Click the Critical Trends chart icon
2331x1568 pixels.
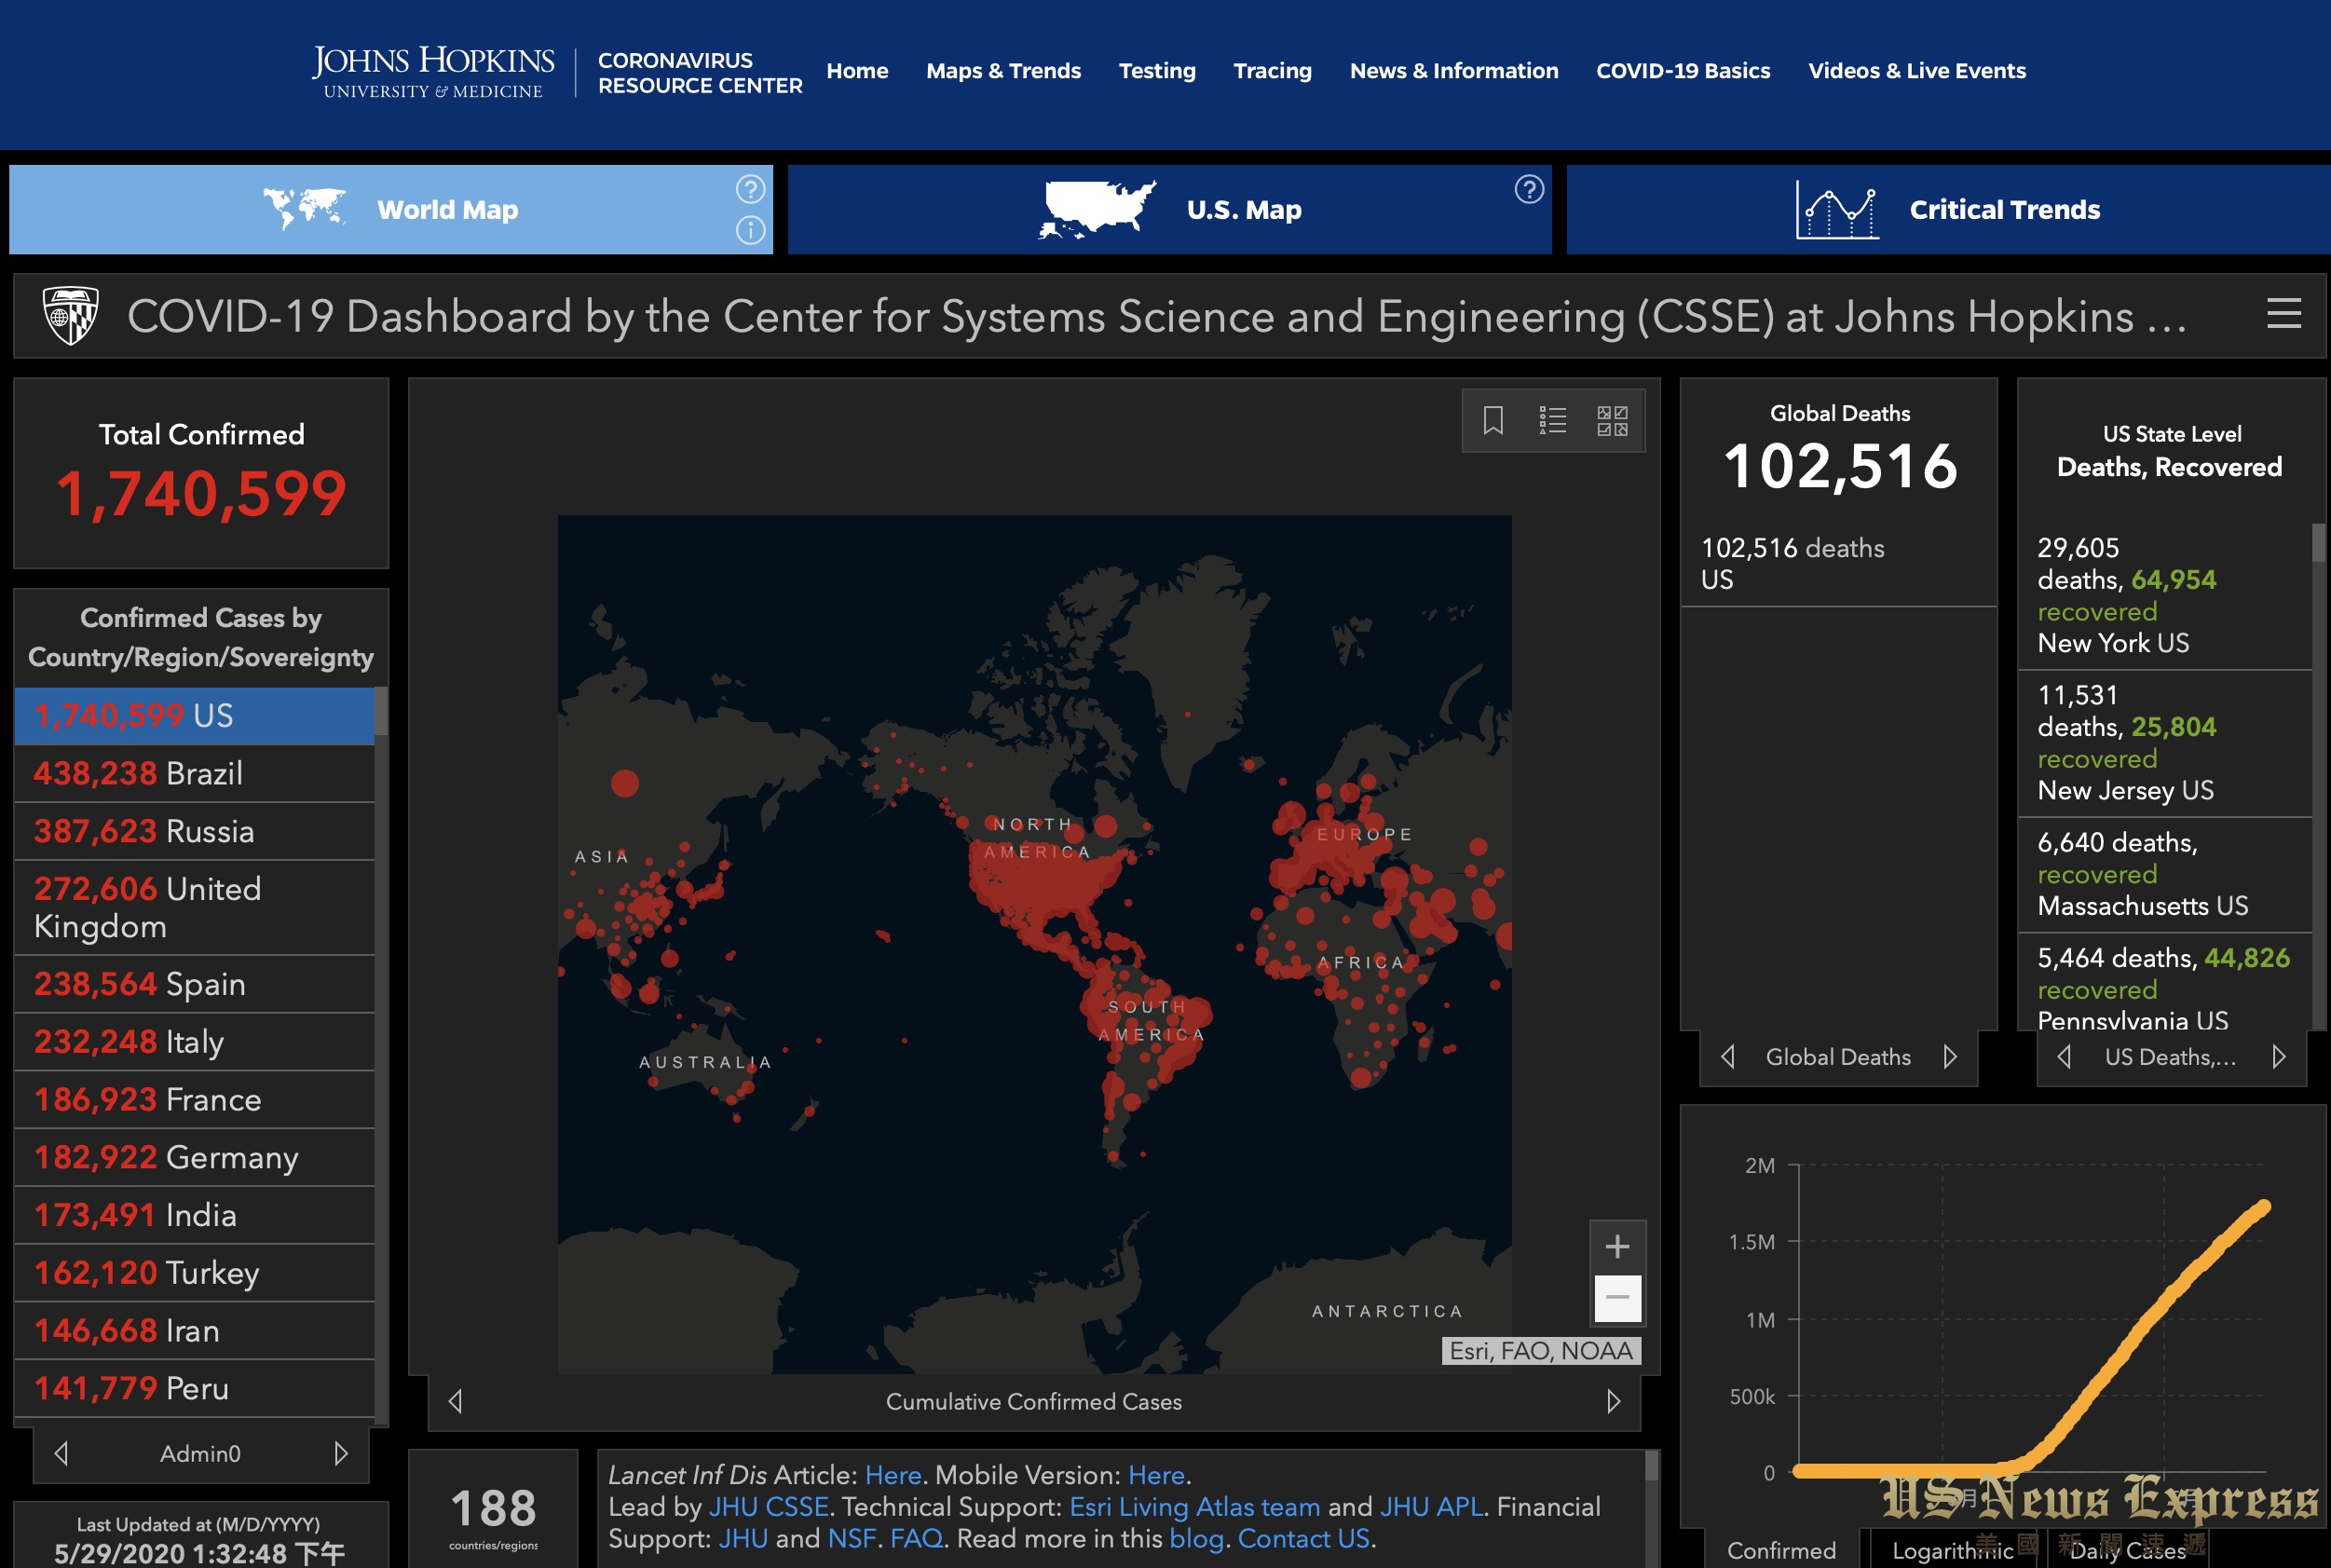tap(1837, 210)
